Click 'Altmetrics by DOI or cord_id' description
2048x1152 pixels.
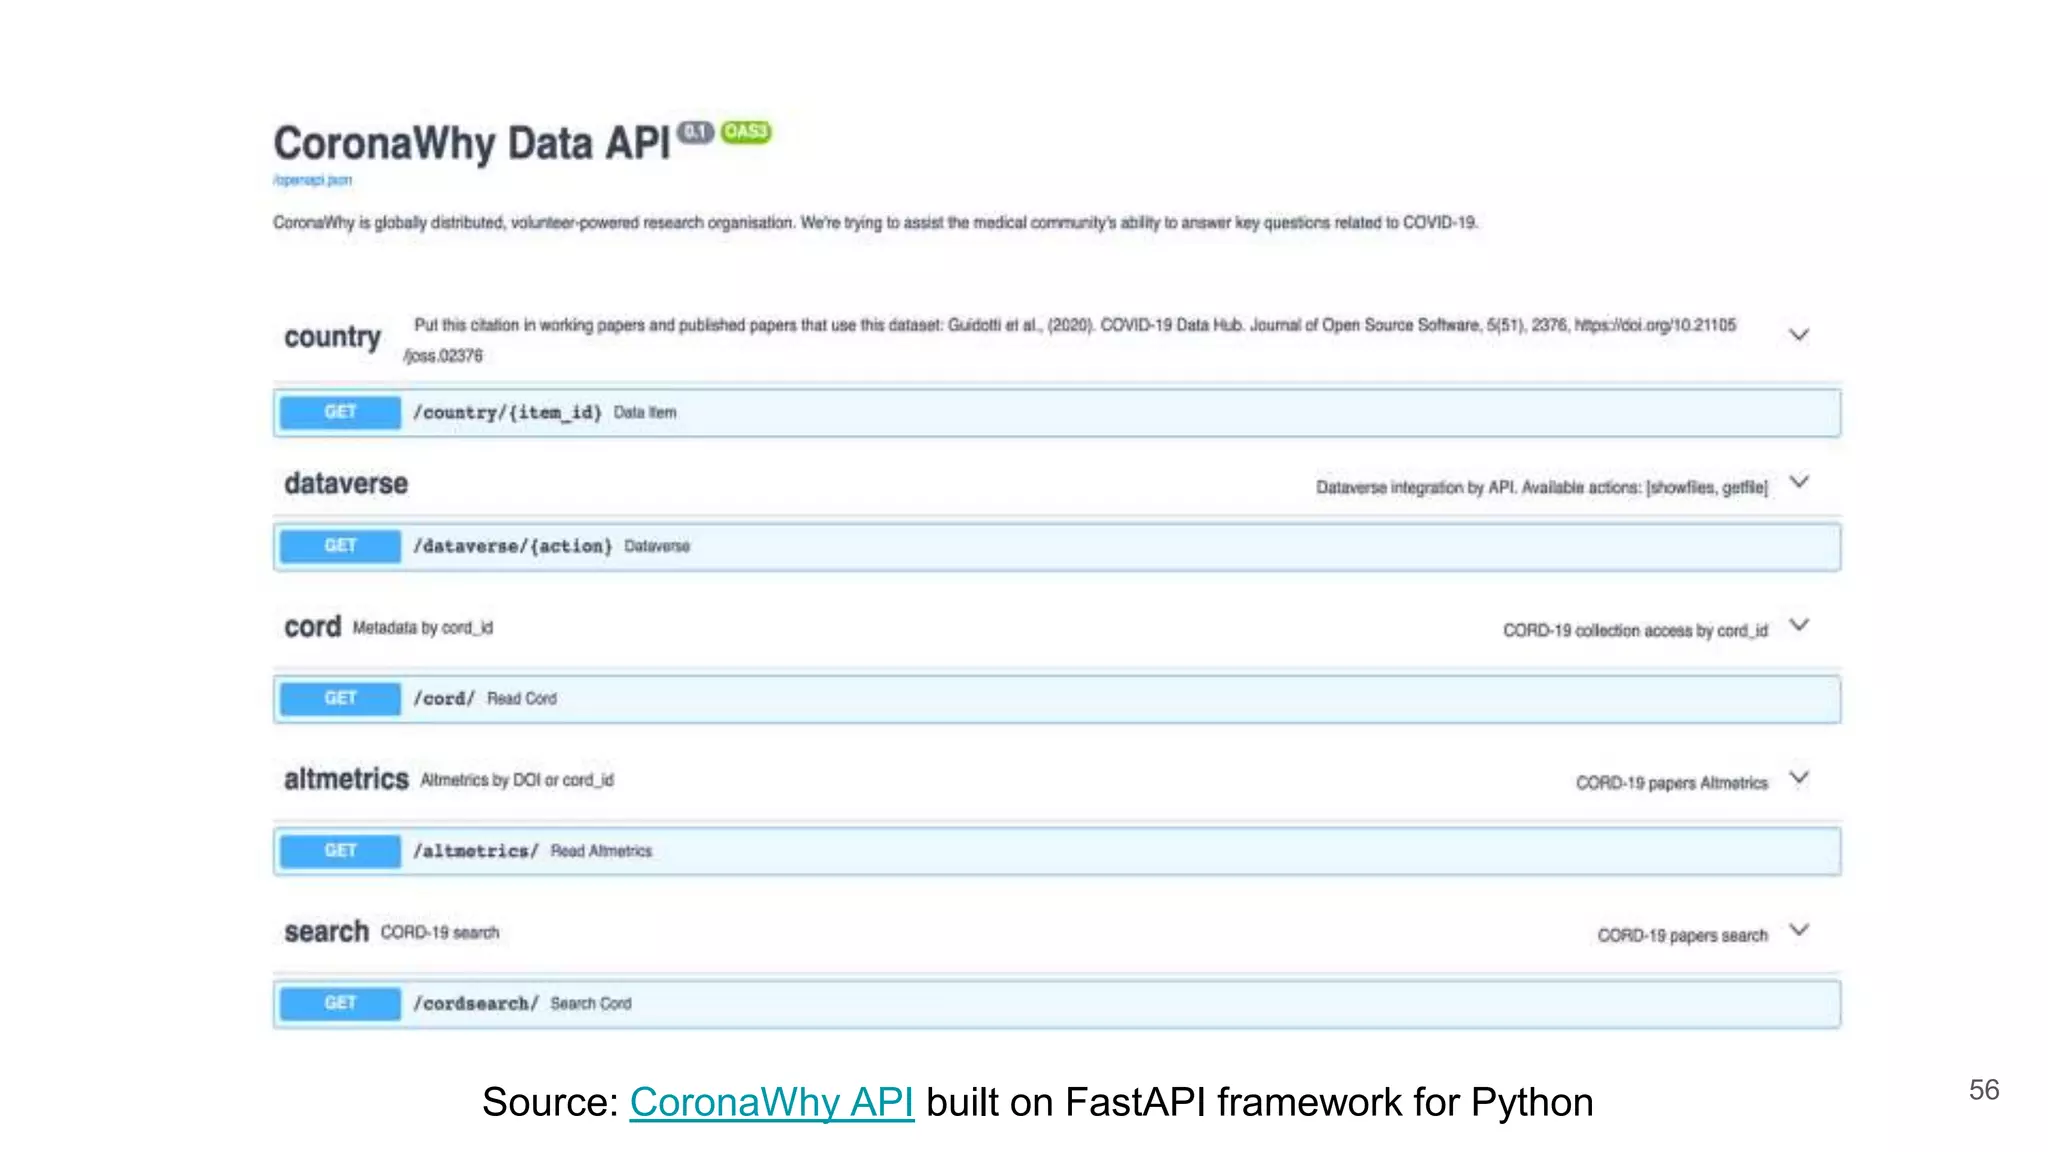(x=517, y=780)
